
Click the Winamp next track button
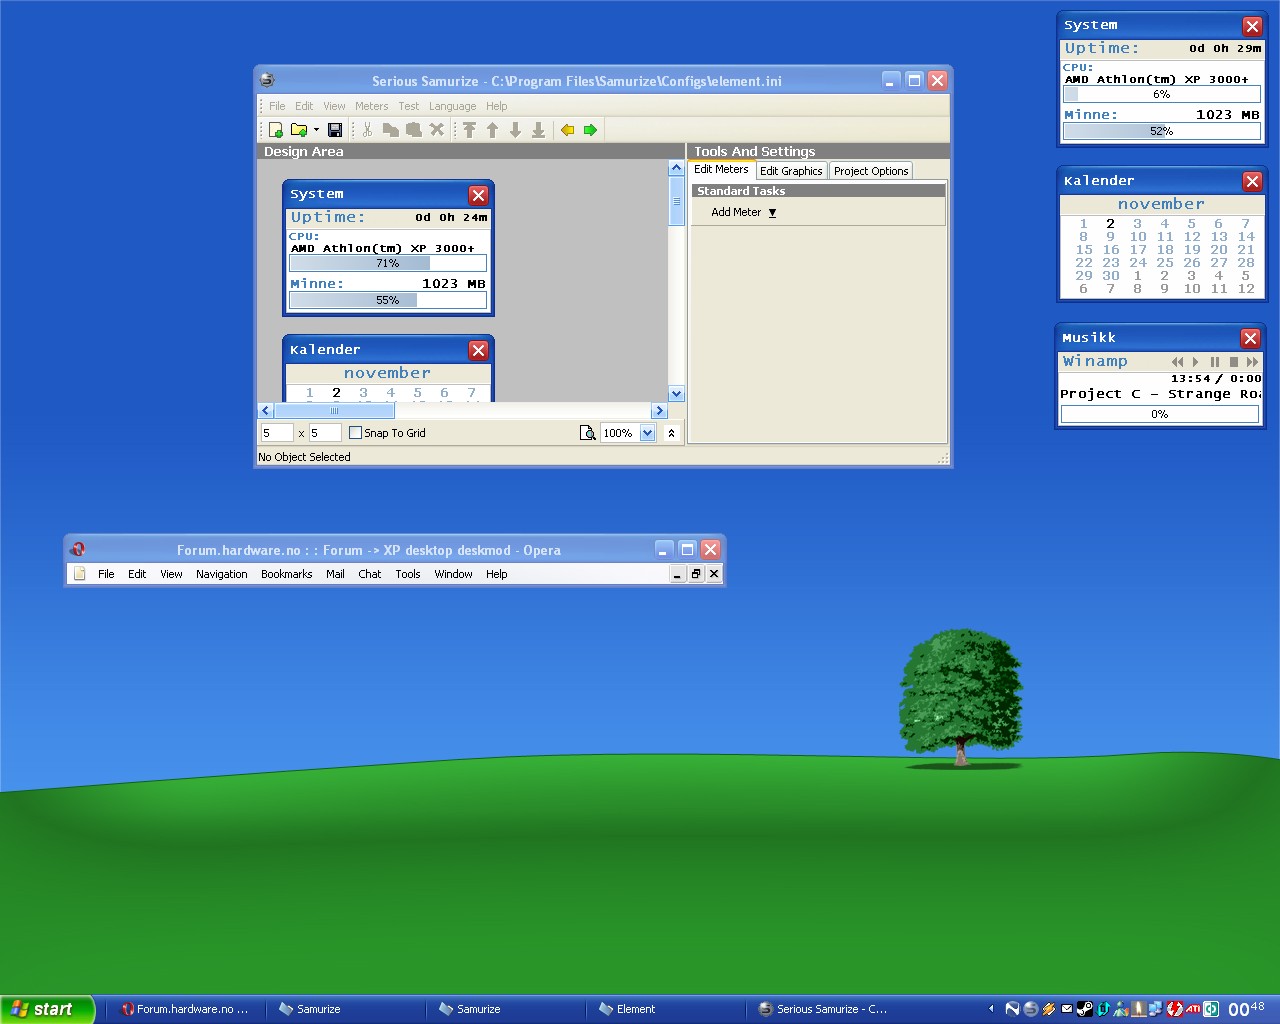[1252, 362]
